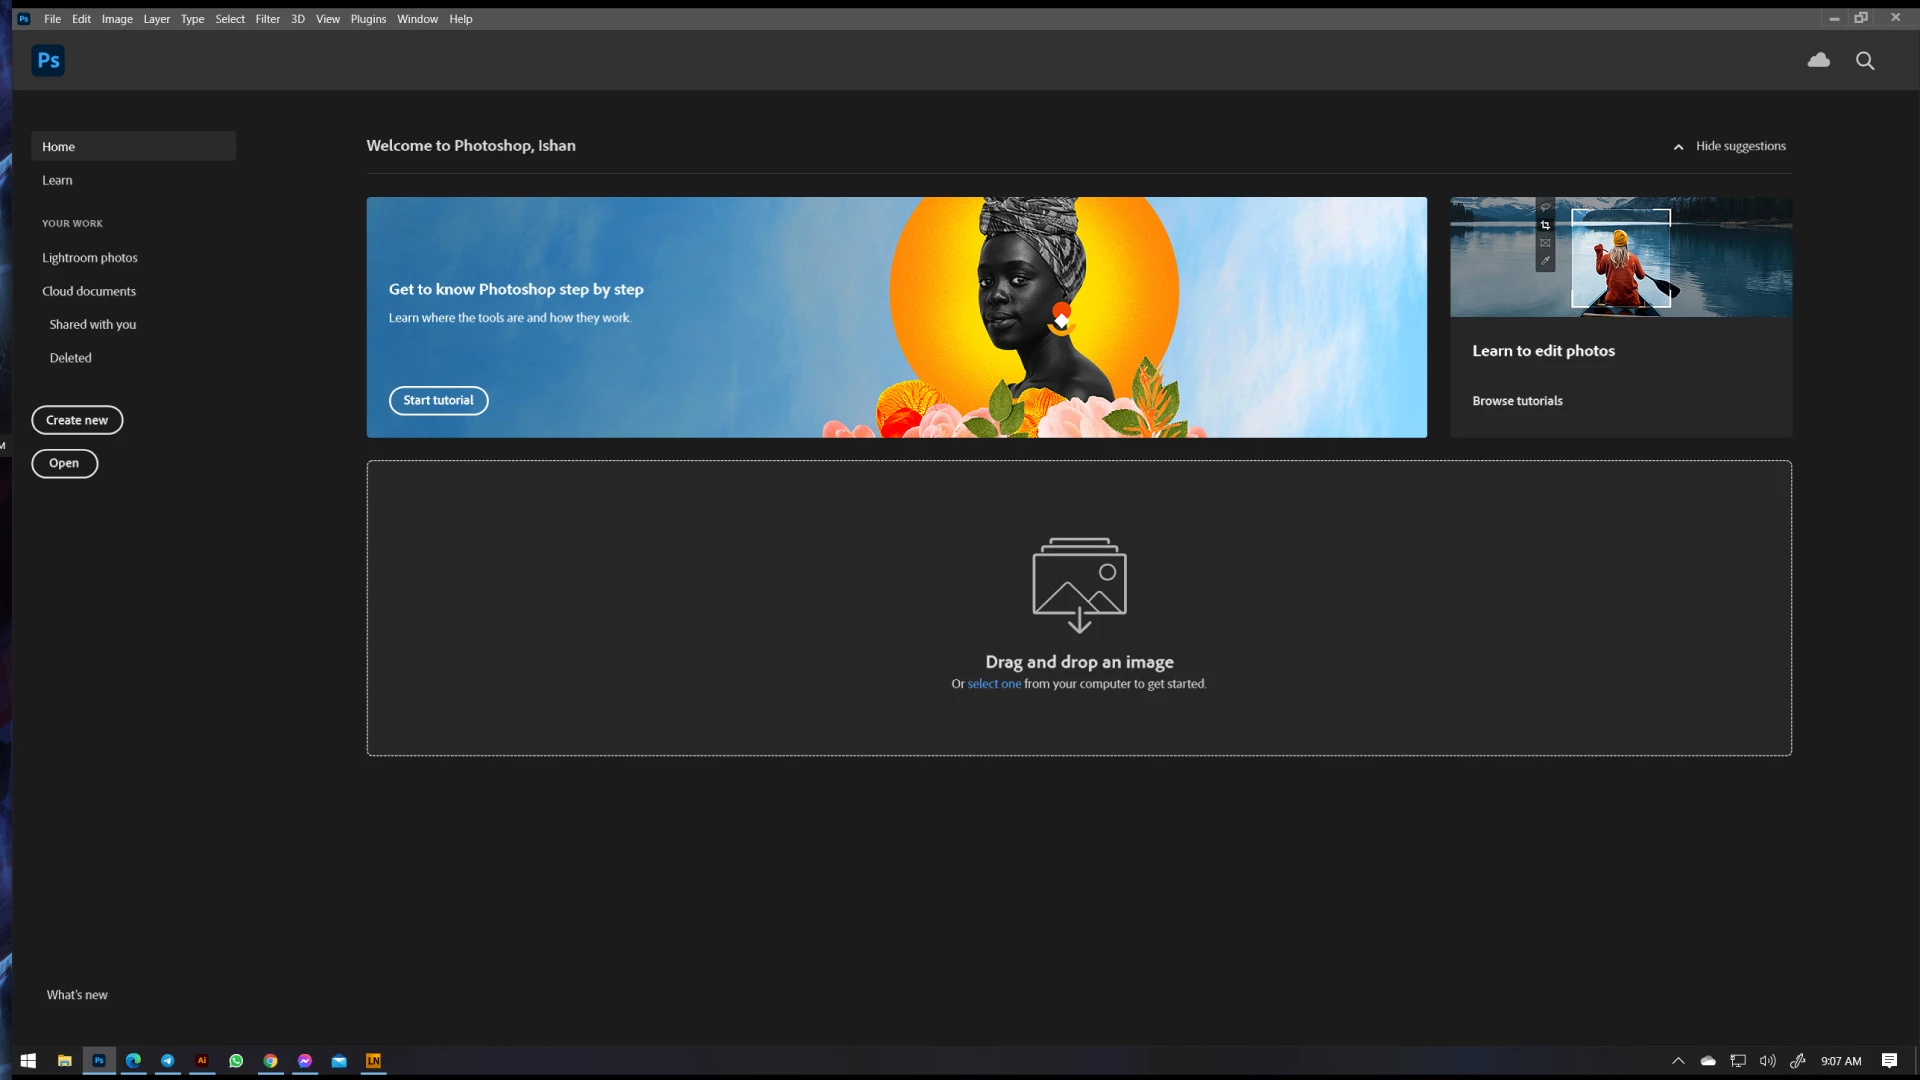
Task: Open Adobe Illustrator from the taskbar
Action: (x=202, y=1061)
